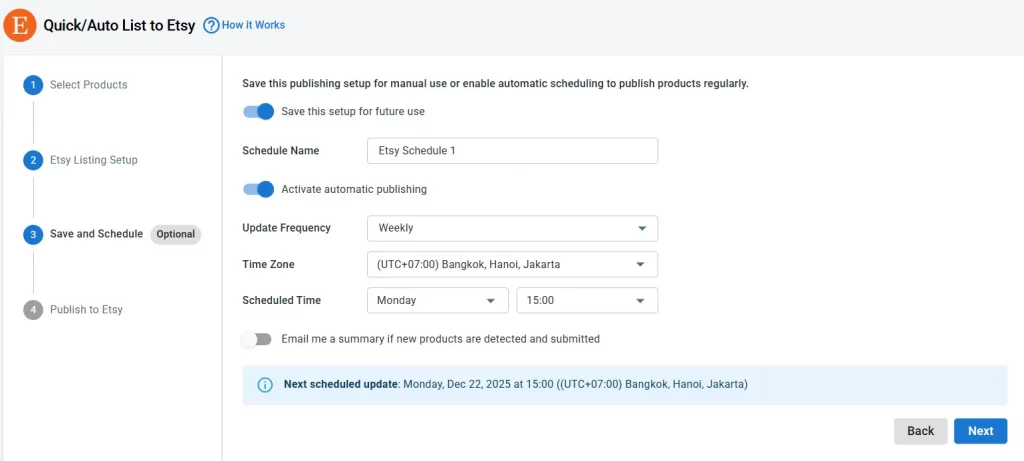This screenshot has height=461, width=1024.
Task: Click the step 1 circle icon
Action: coord(33,85)
